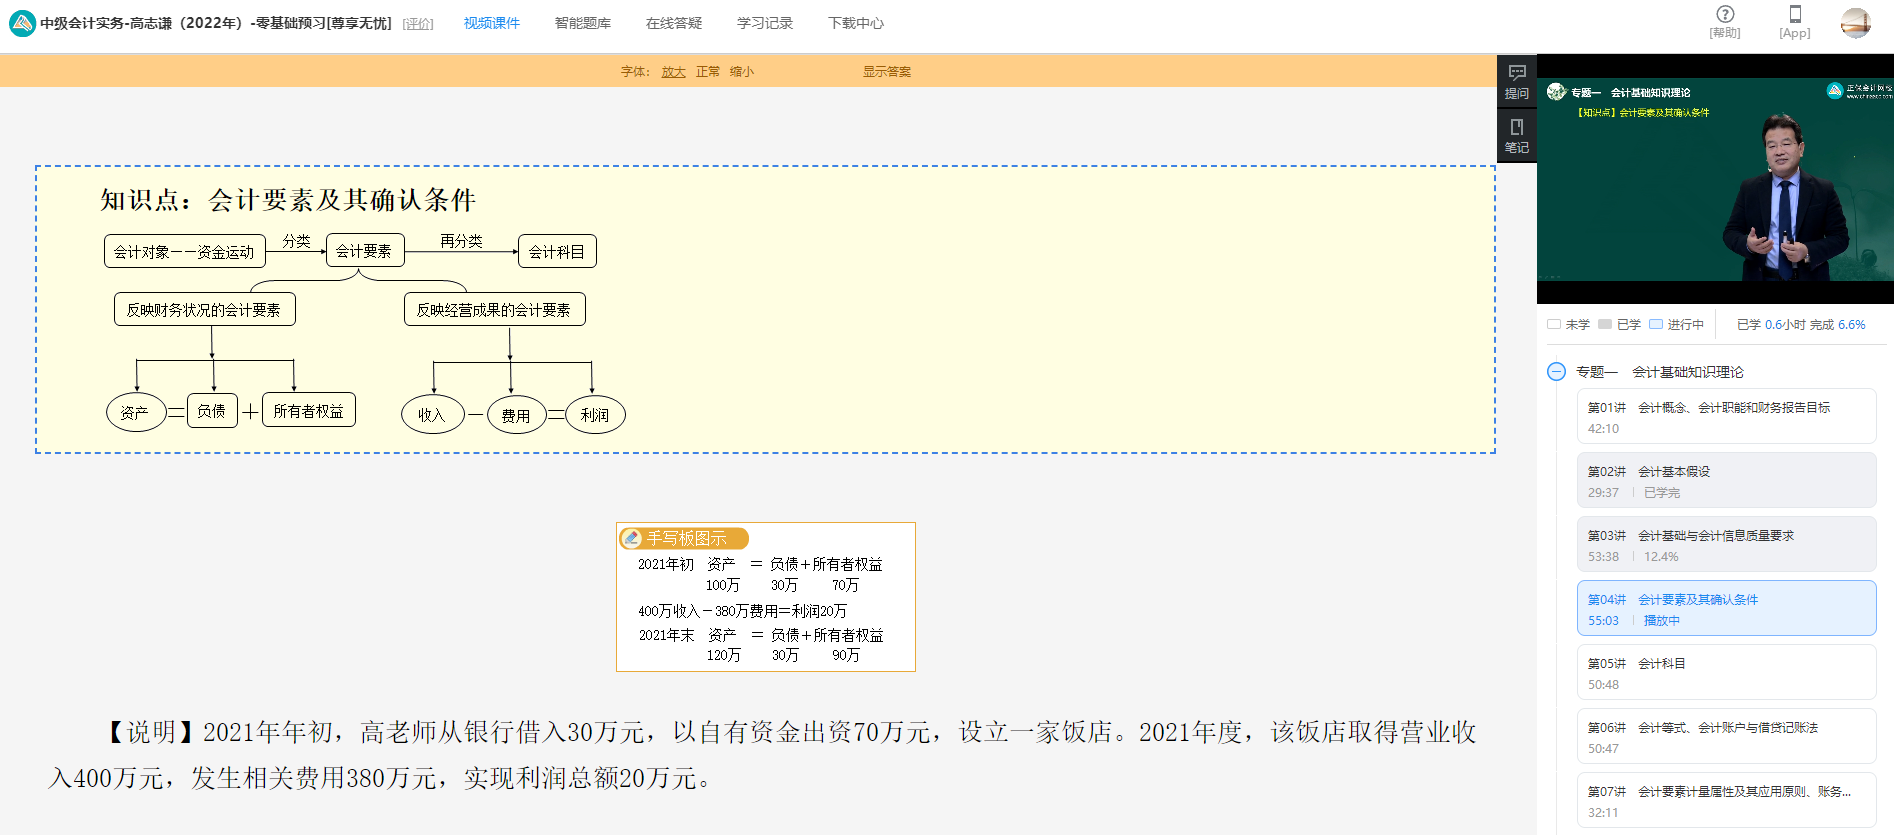Viewport: 1894px width, 835px height.
Task: Open lecture 第03讲 会计基础与会计信息质量要求
Action: pyautogui.click(x=1726, y=544)
